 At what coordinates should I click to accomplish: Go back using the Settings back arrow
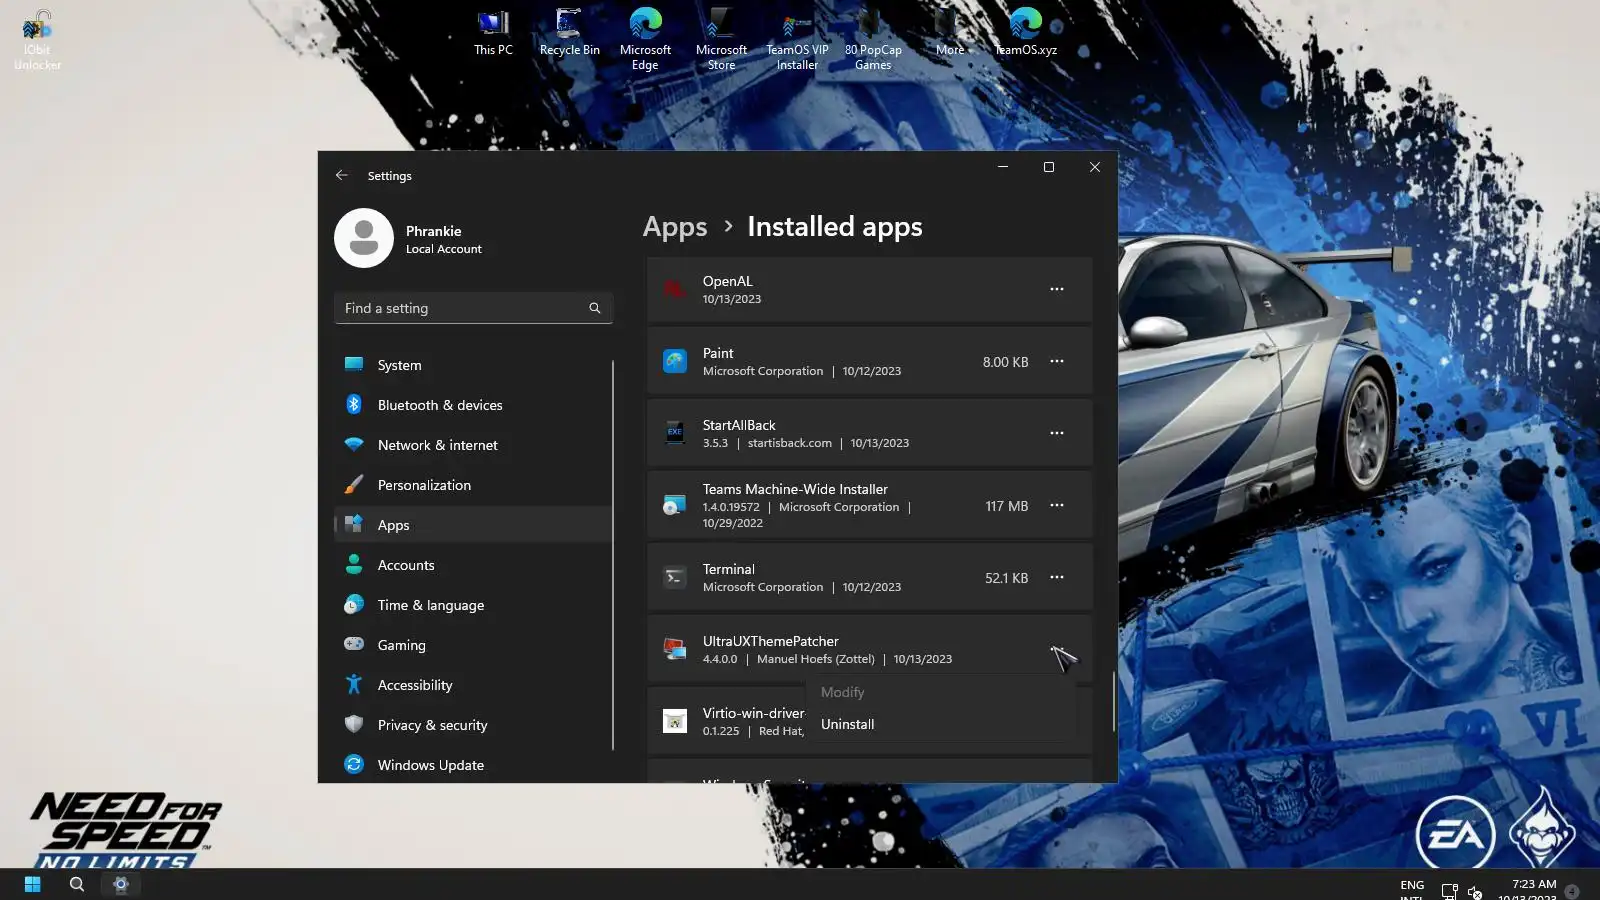tap(342, 175)
